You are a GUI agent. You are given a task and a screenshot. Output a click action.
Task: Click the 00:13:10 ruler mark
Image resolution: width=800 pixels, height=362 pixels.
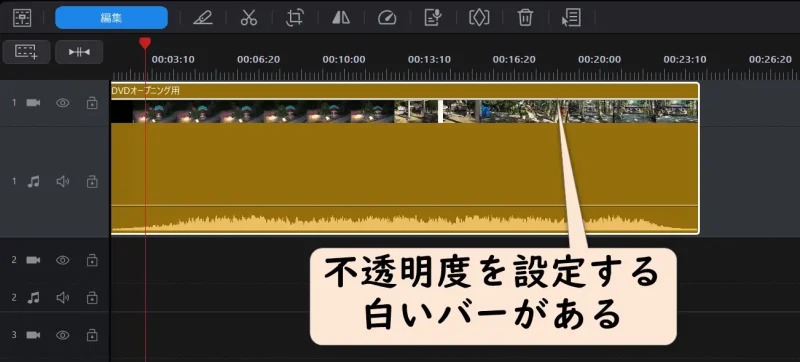pos(429,60)
